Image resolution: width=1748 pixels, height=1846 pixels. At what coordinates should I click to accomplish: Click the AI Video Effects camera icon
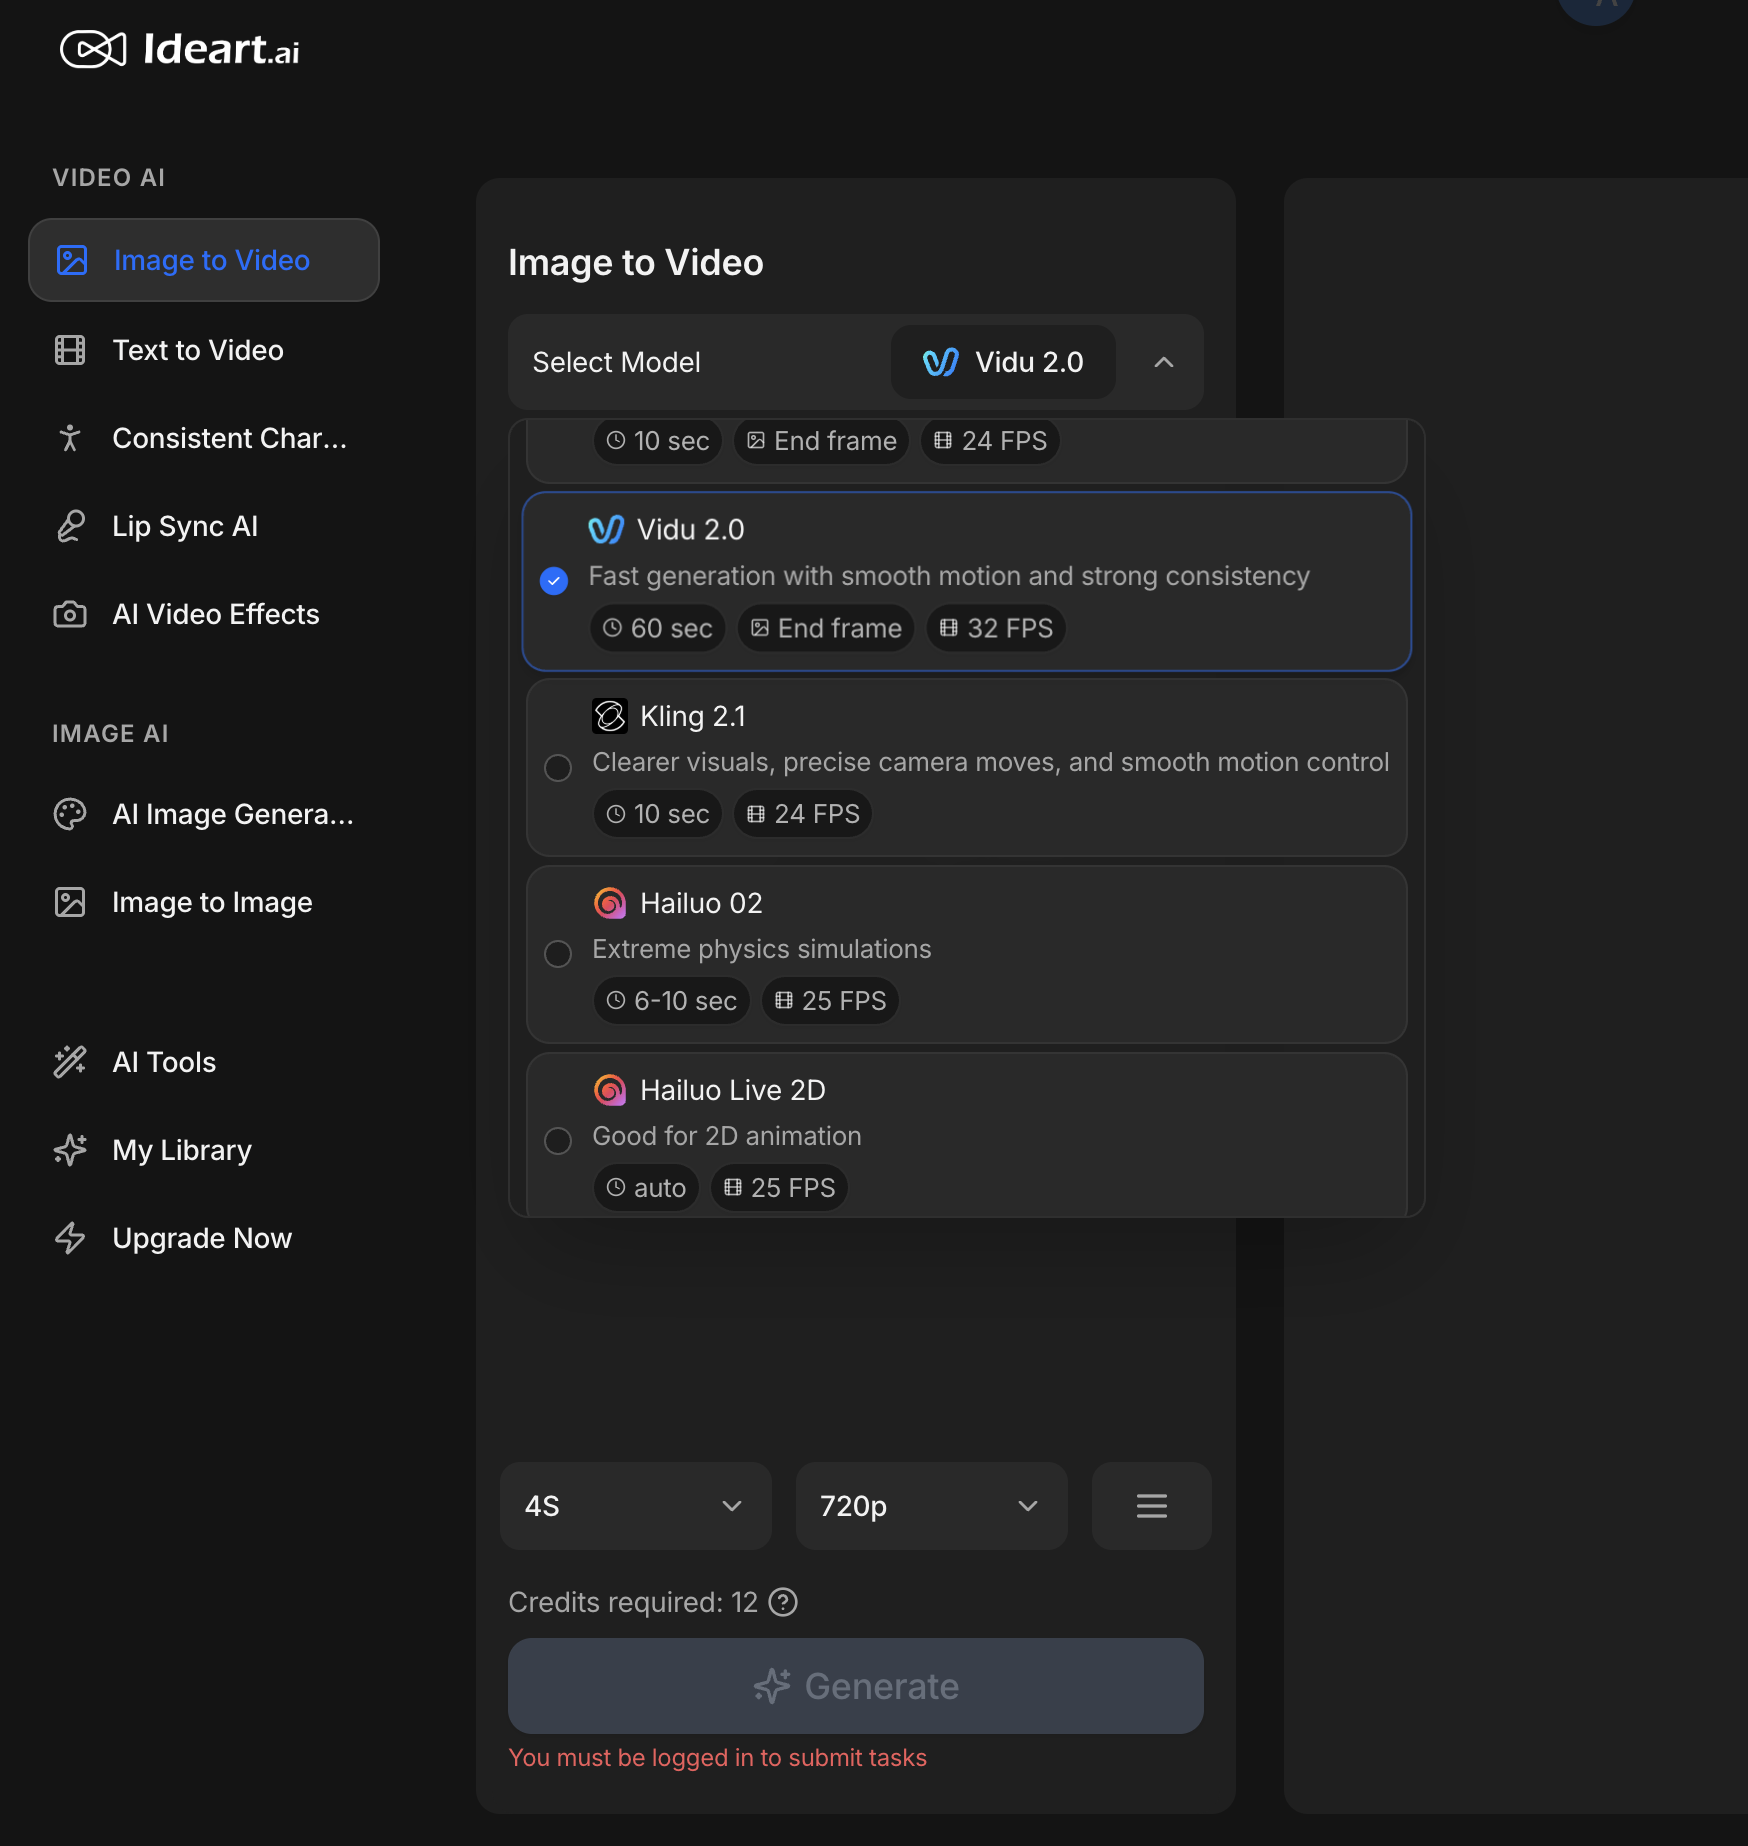coord(70,614)
